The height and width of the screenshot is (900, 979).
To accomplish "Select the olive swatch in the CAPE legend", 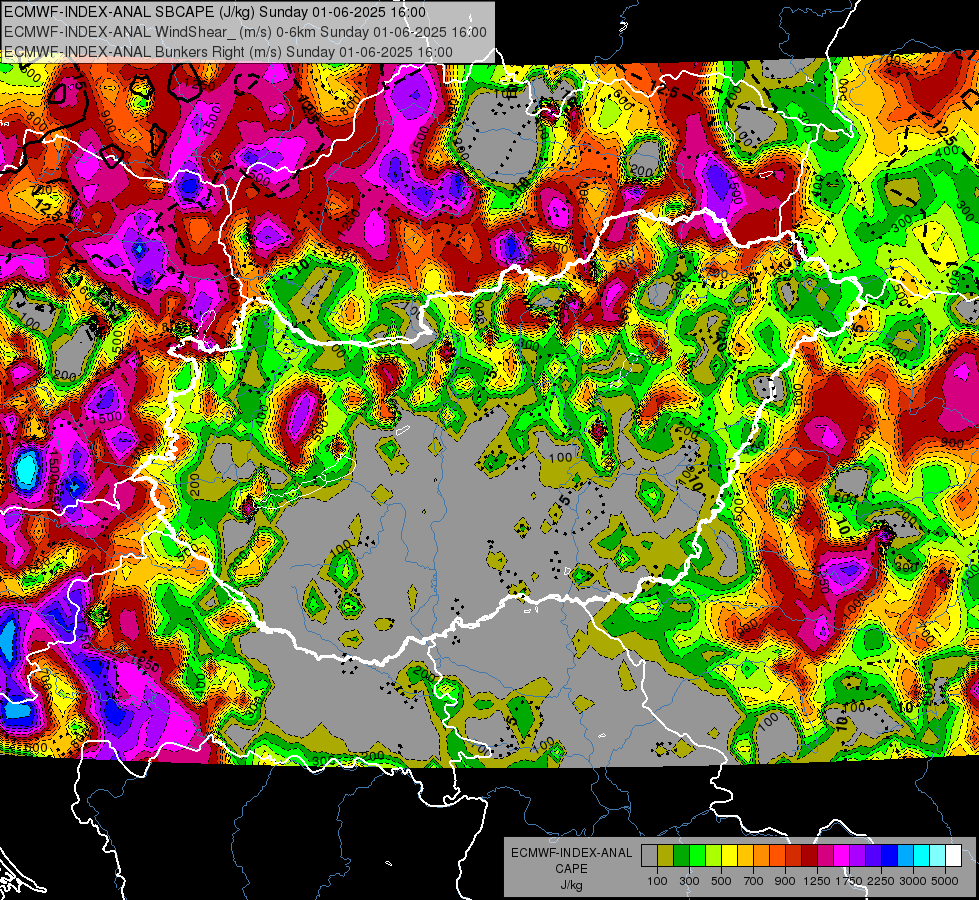I will coord(666,856).
